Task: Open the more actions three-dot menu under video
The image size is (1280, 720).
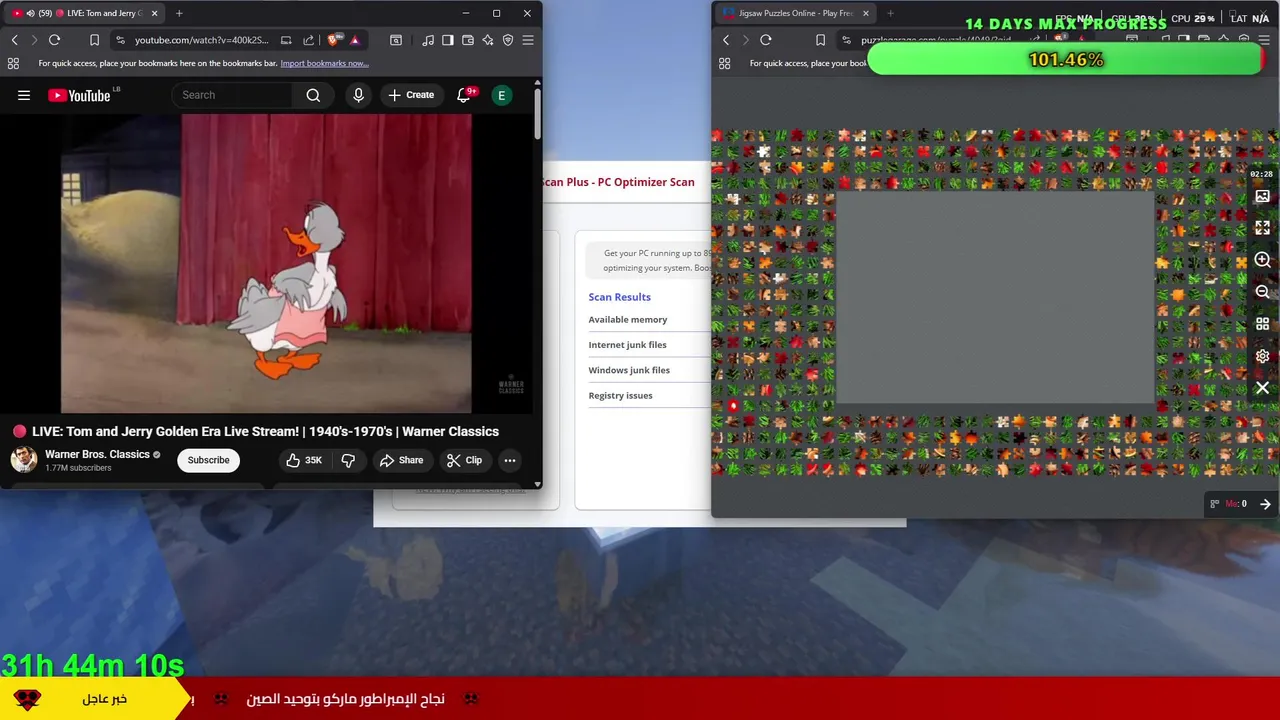Action: click(510, 460)
